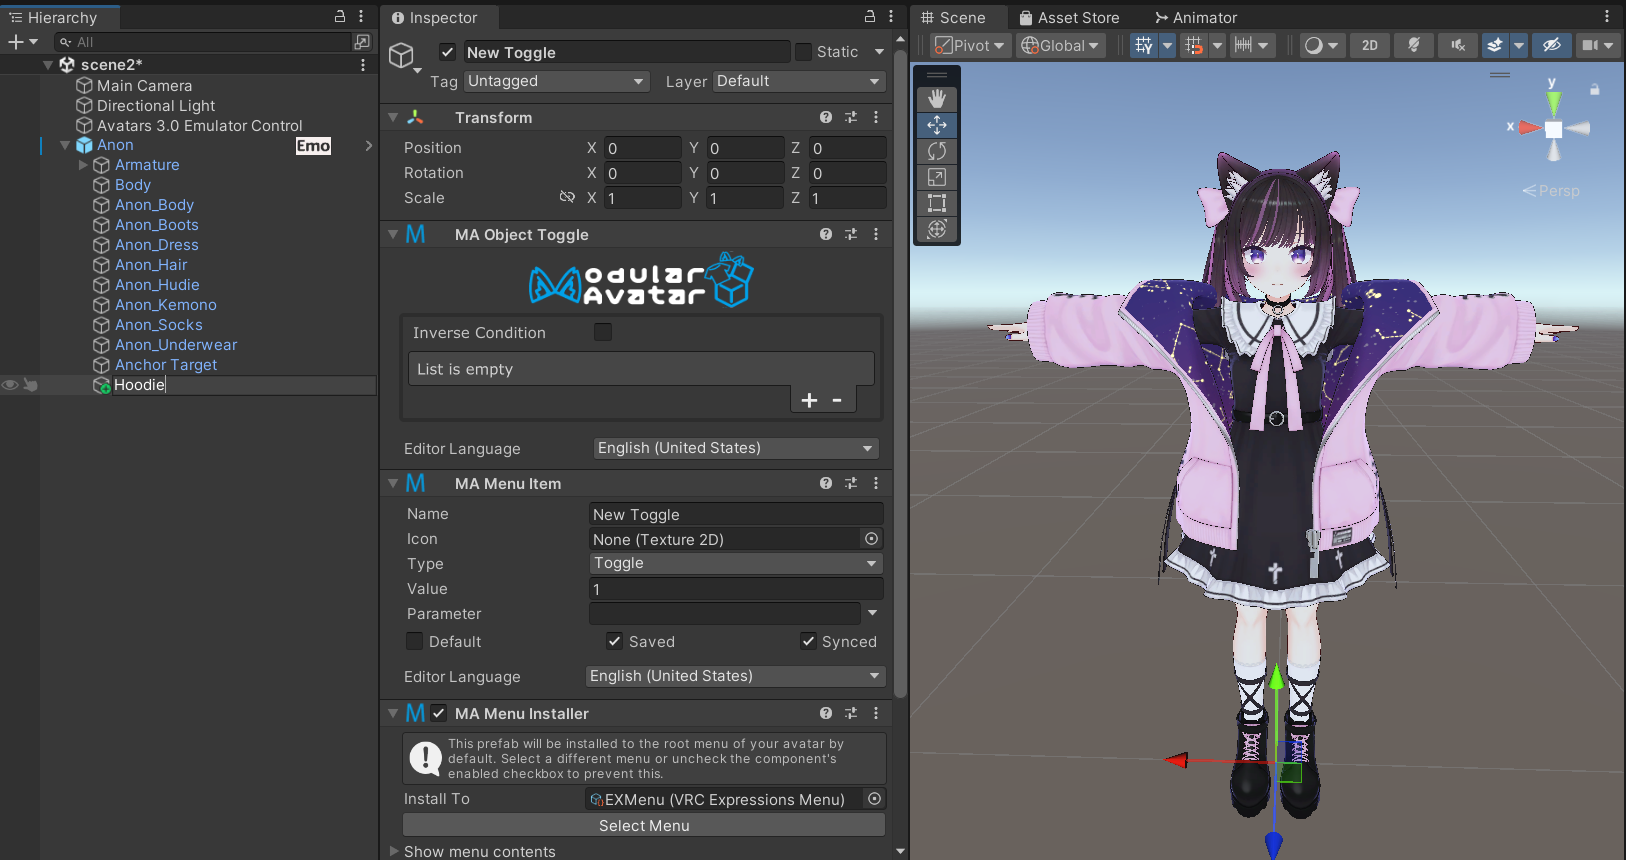1626x860 pixels.
Task: Open Scene camera settings icon
Action: tap(1589, 45)
